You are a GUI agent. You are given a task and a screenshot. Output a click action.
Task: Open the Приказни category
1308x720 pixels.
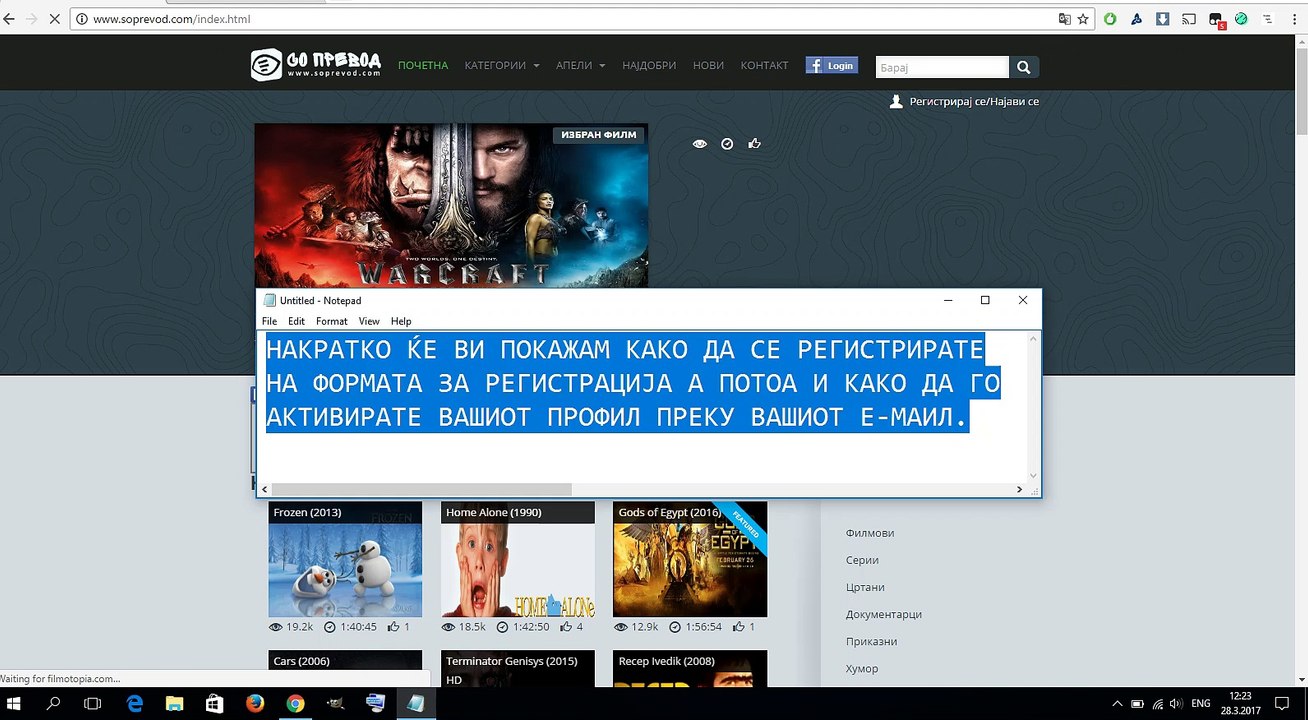[871, 641]
